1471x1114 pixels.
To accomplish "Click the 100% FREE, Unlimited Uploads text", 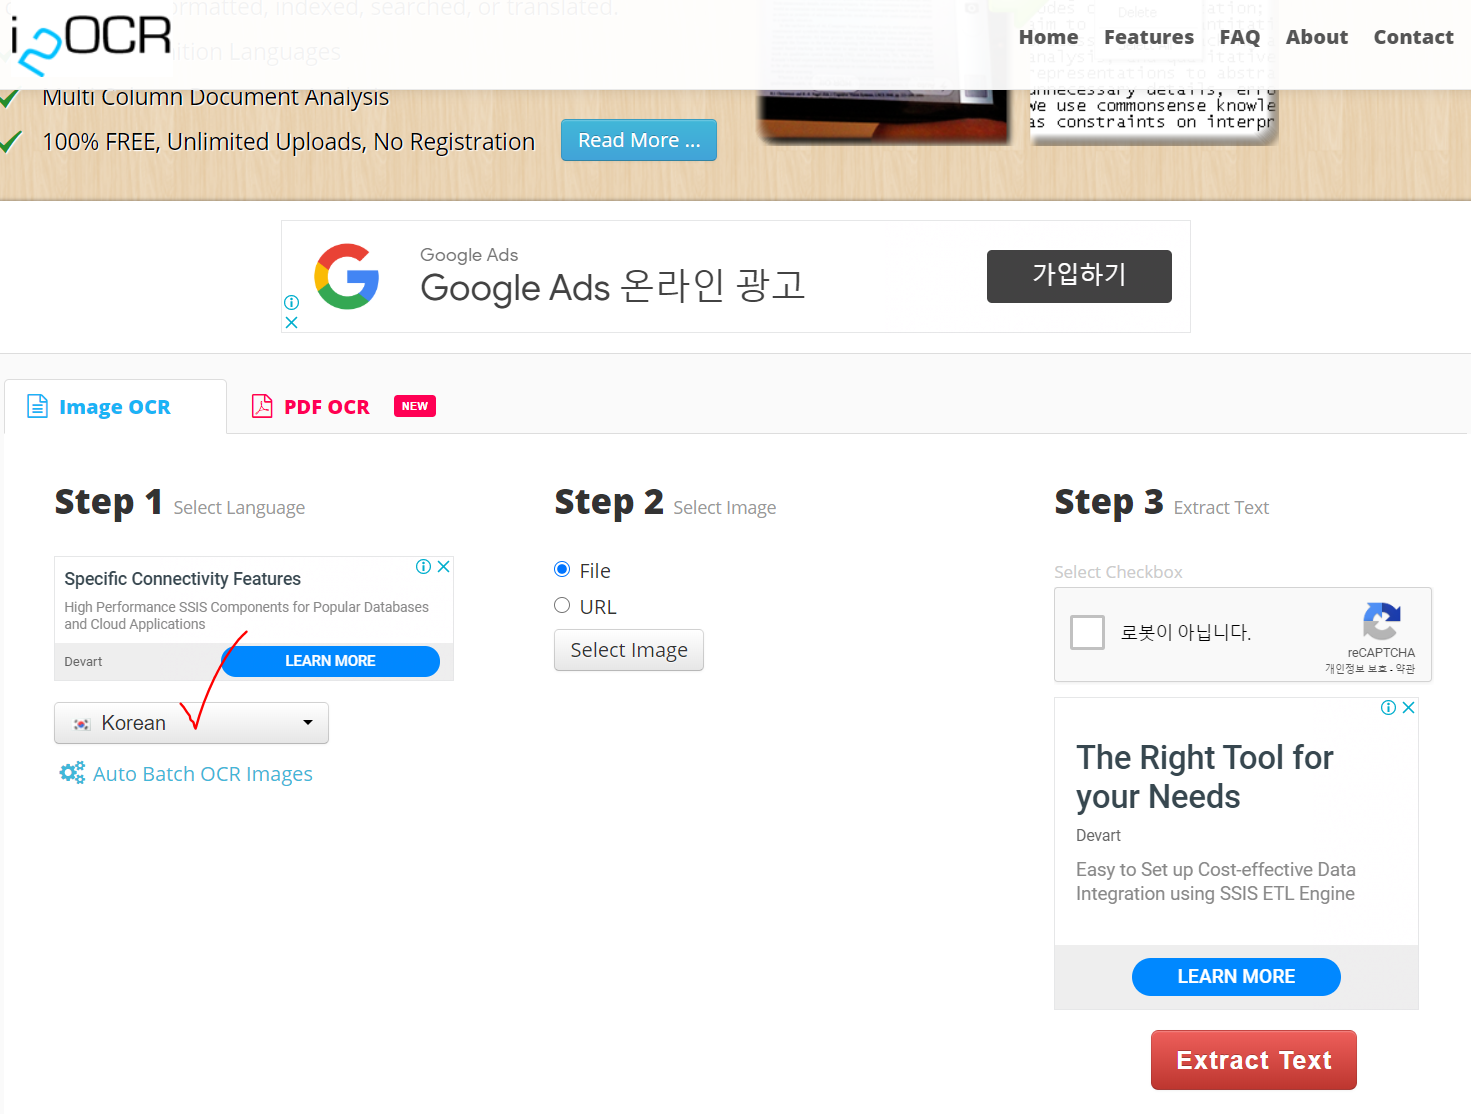I will [289, 142].
